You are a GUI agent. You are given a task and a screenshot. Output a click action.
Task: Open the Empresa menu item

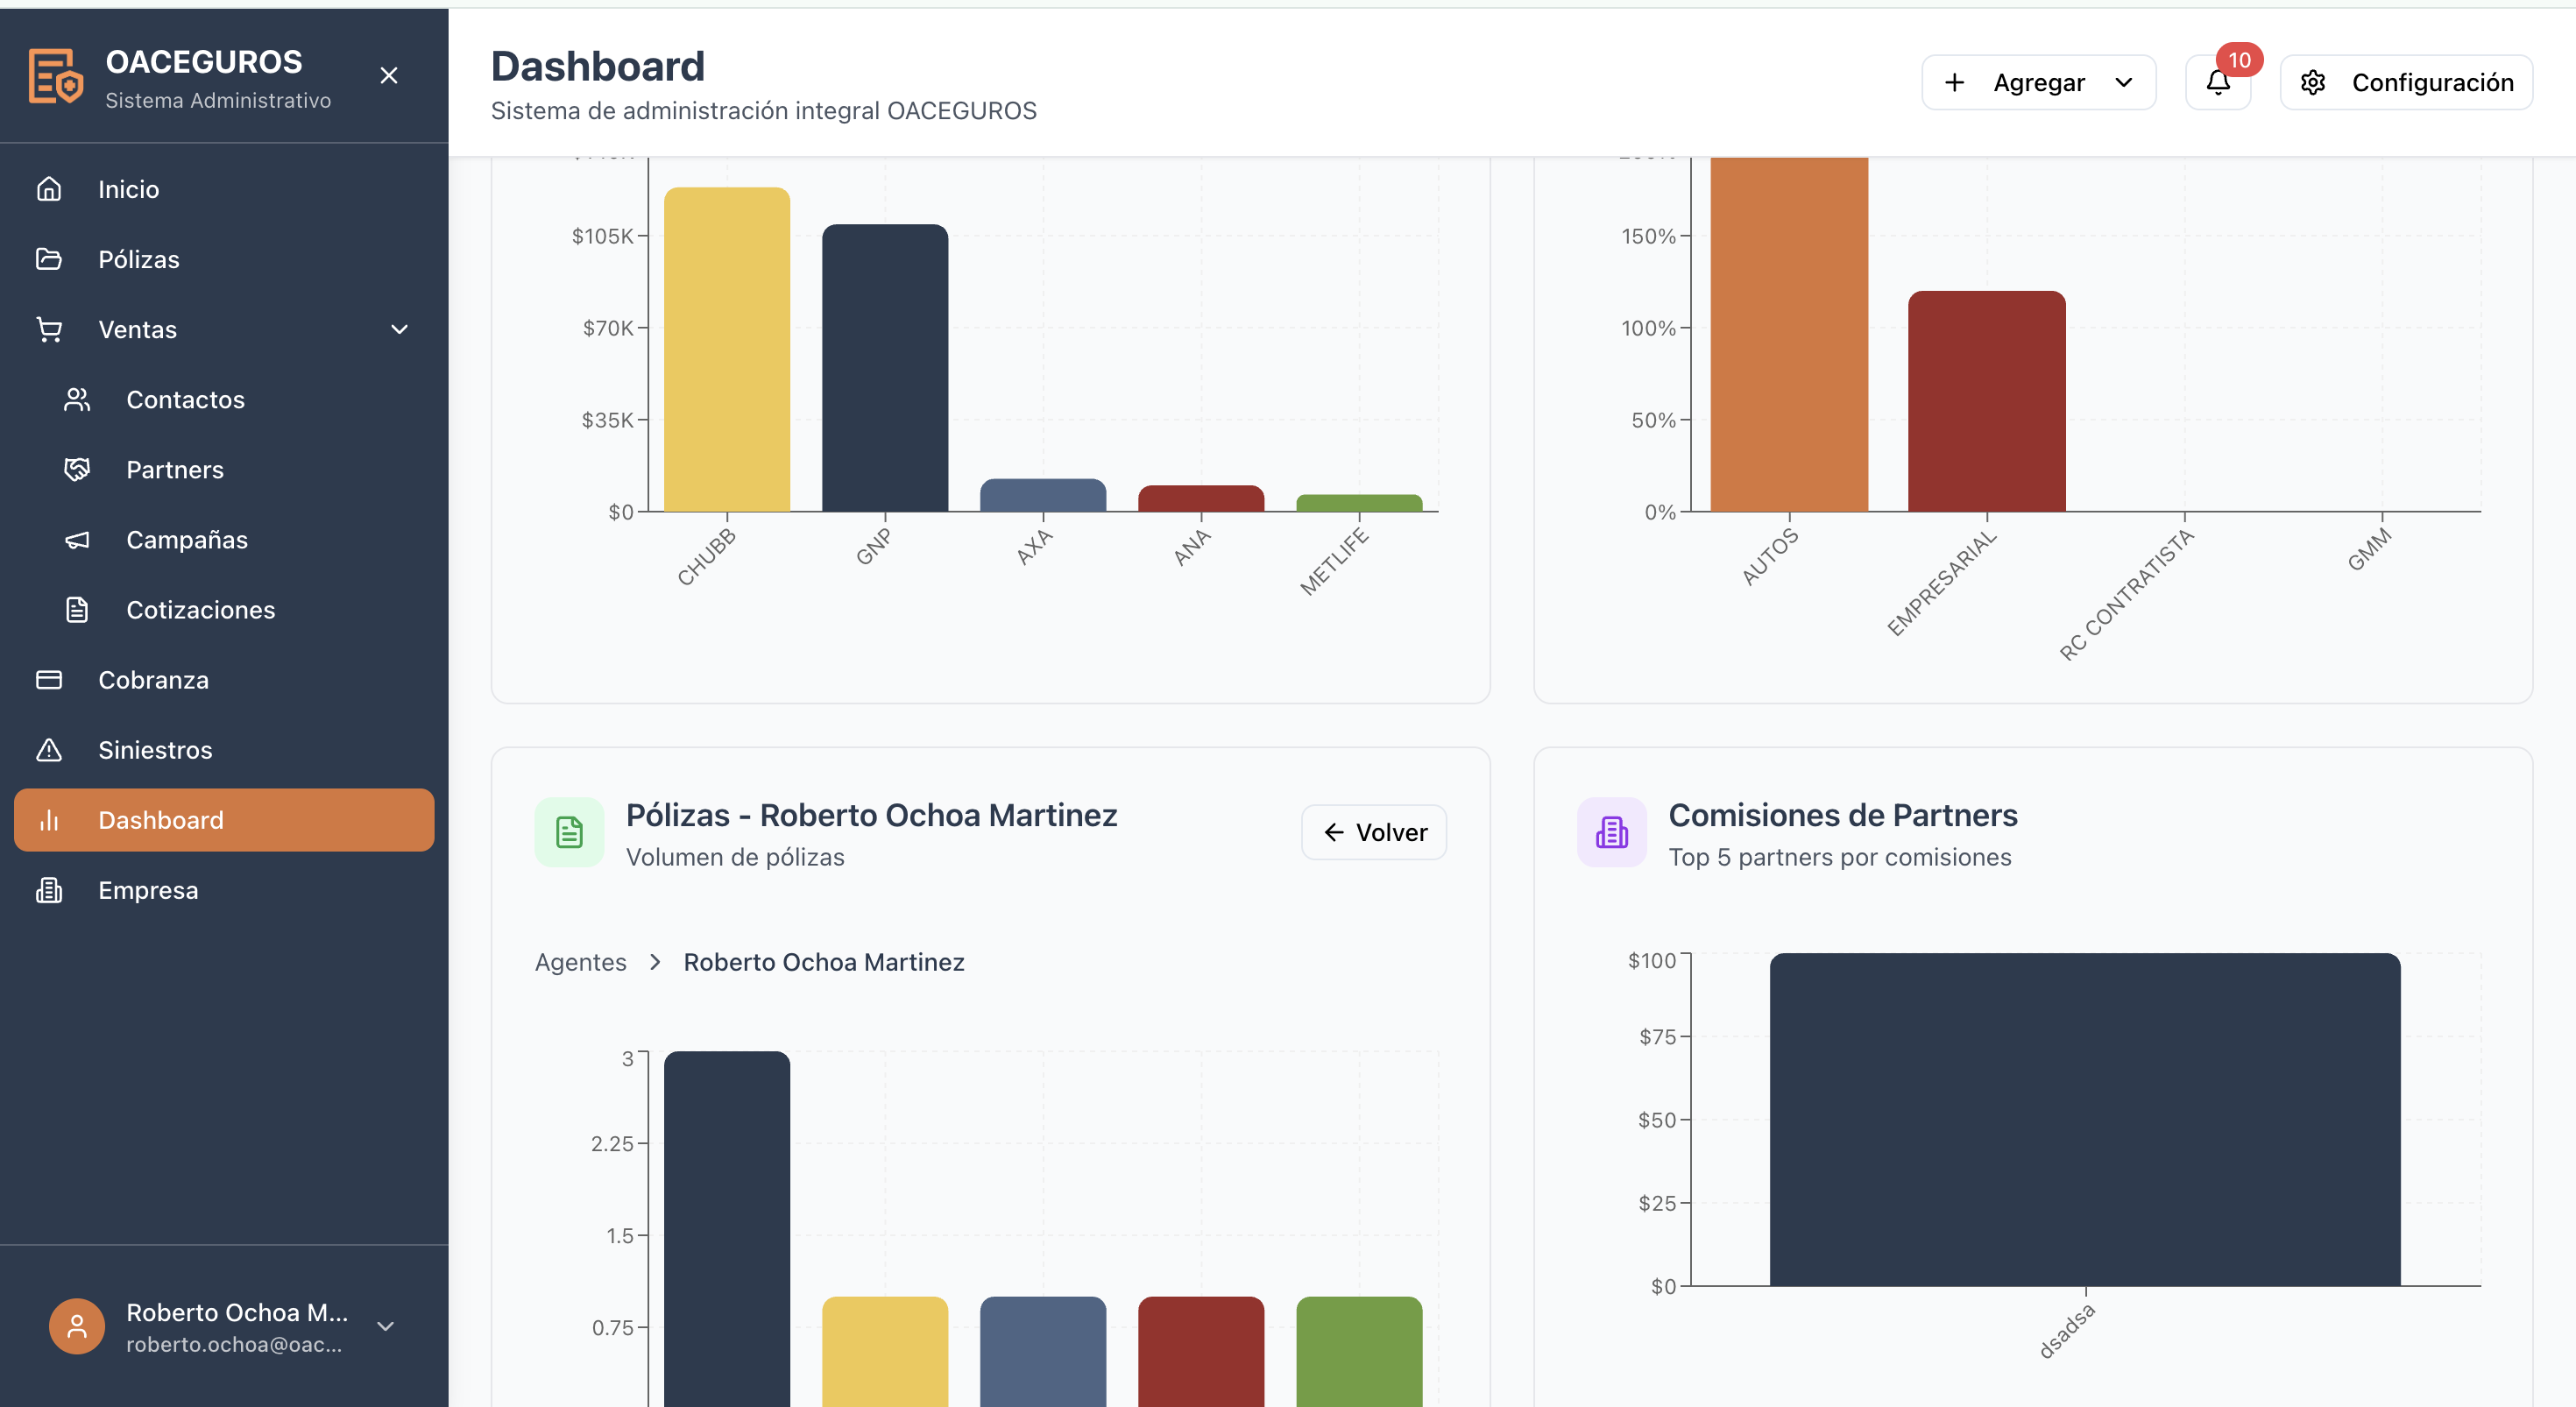pyautogui.click(x=148, y=890)
